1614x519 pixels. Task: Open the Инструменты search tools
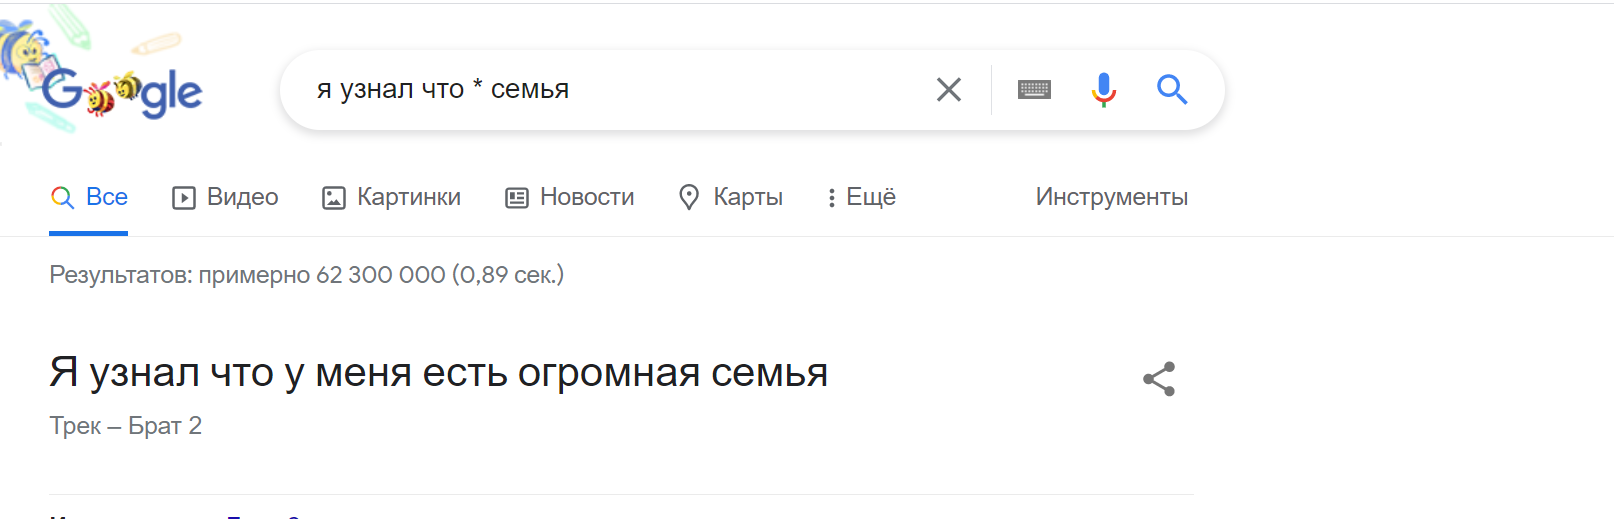point(1111,197)
